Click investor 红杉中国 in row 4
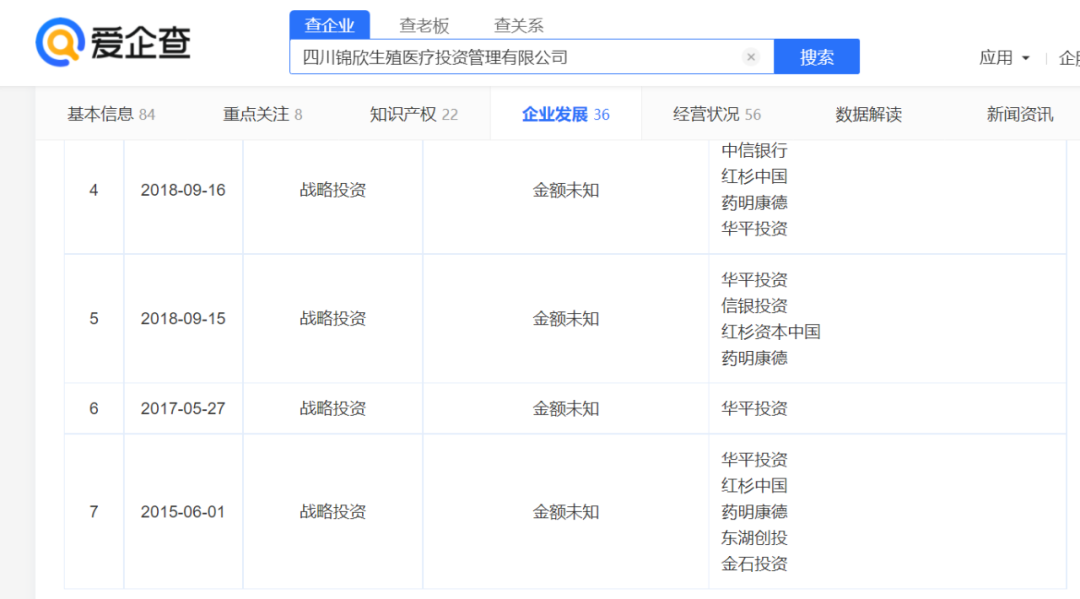 coord(754,176)
